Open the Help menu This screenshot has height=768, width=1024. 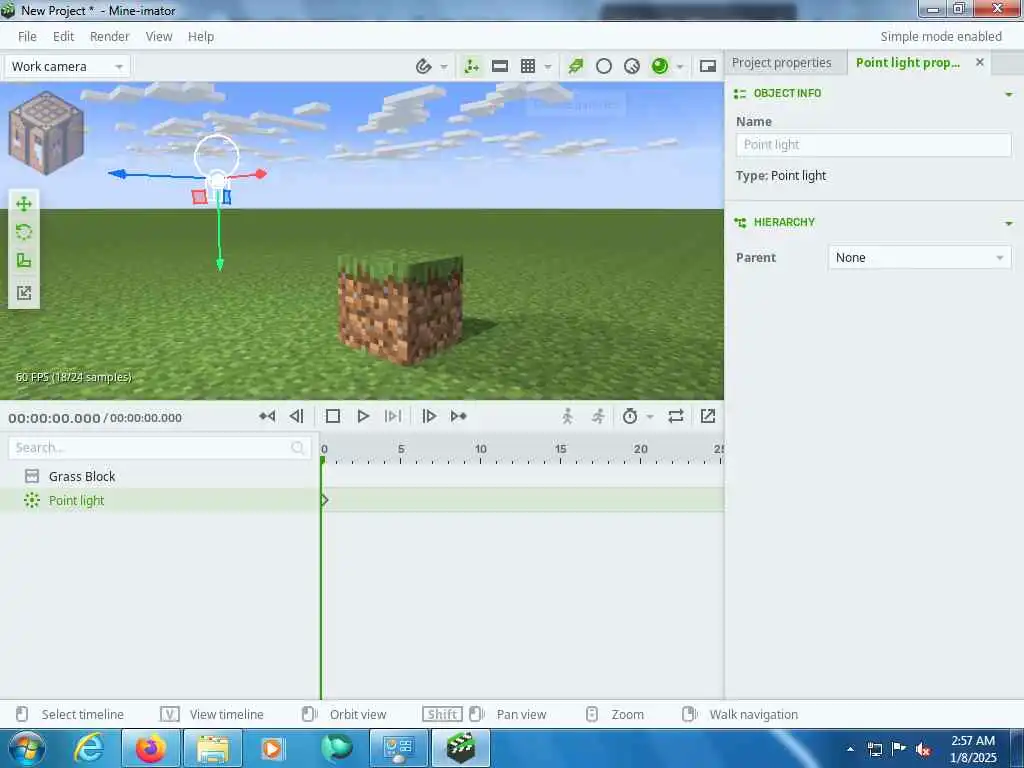click(200, 37)
